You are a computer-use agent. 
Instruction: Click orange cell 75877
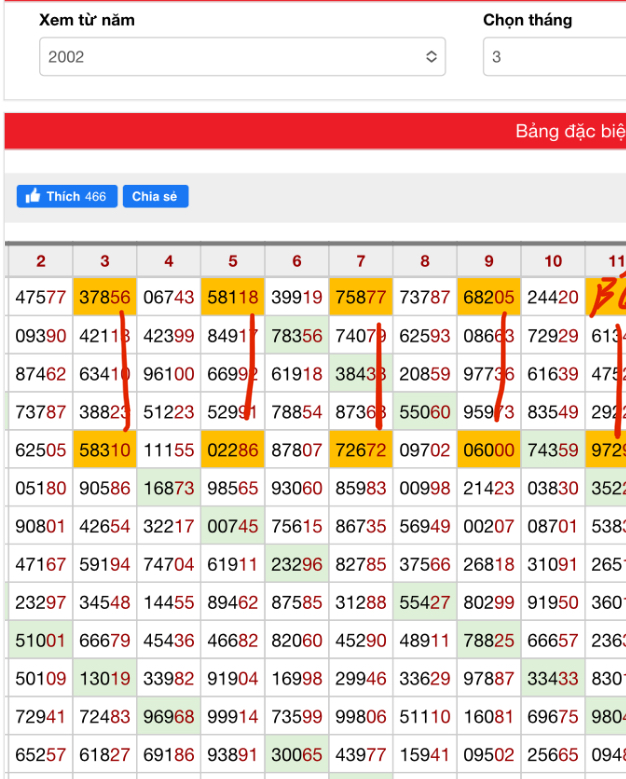pos(361,297)
